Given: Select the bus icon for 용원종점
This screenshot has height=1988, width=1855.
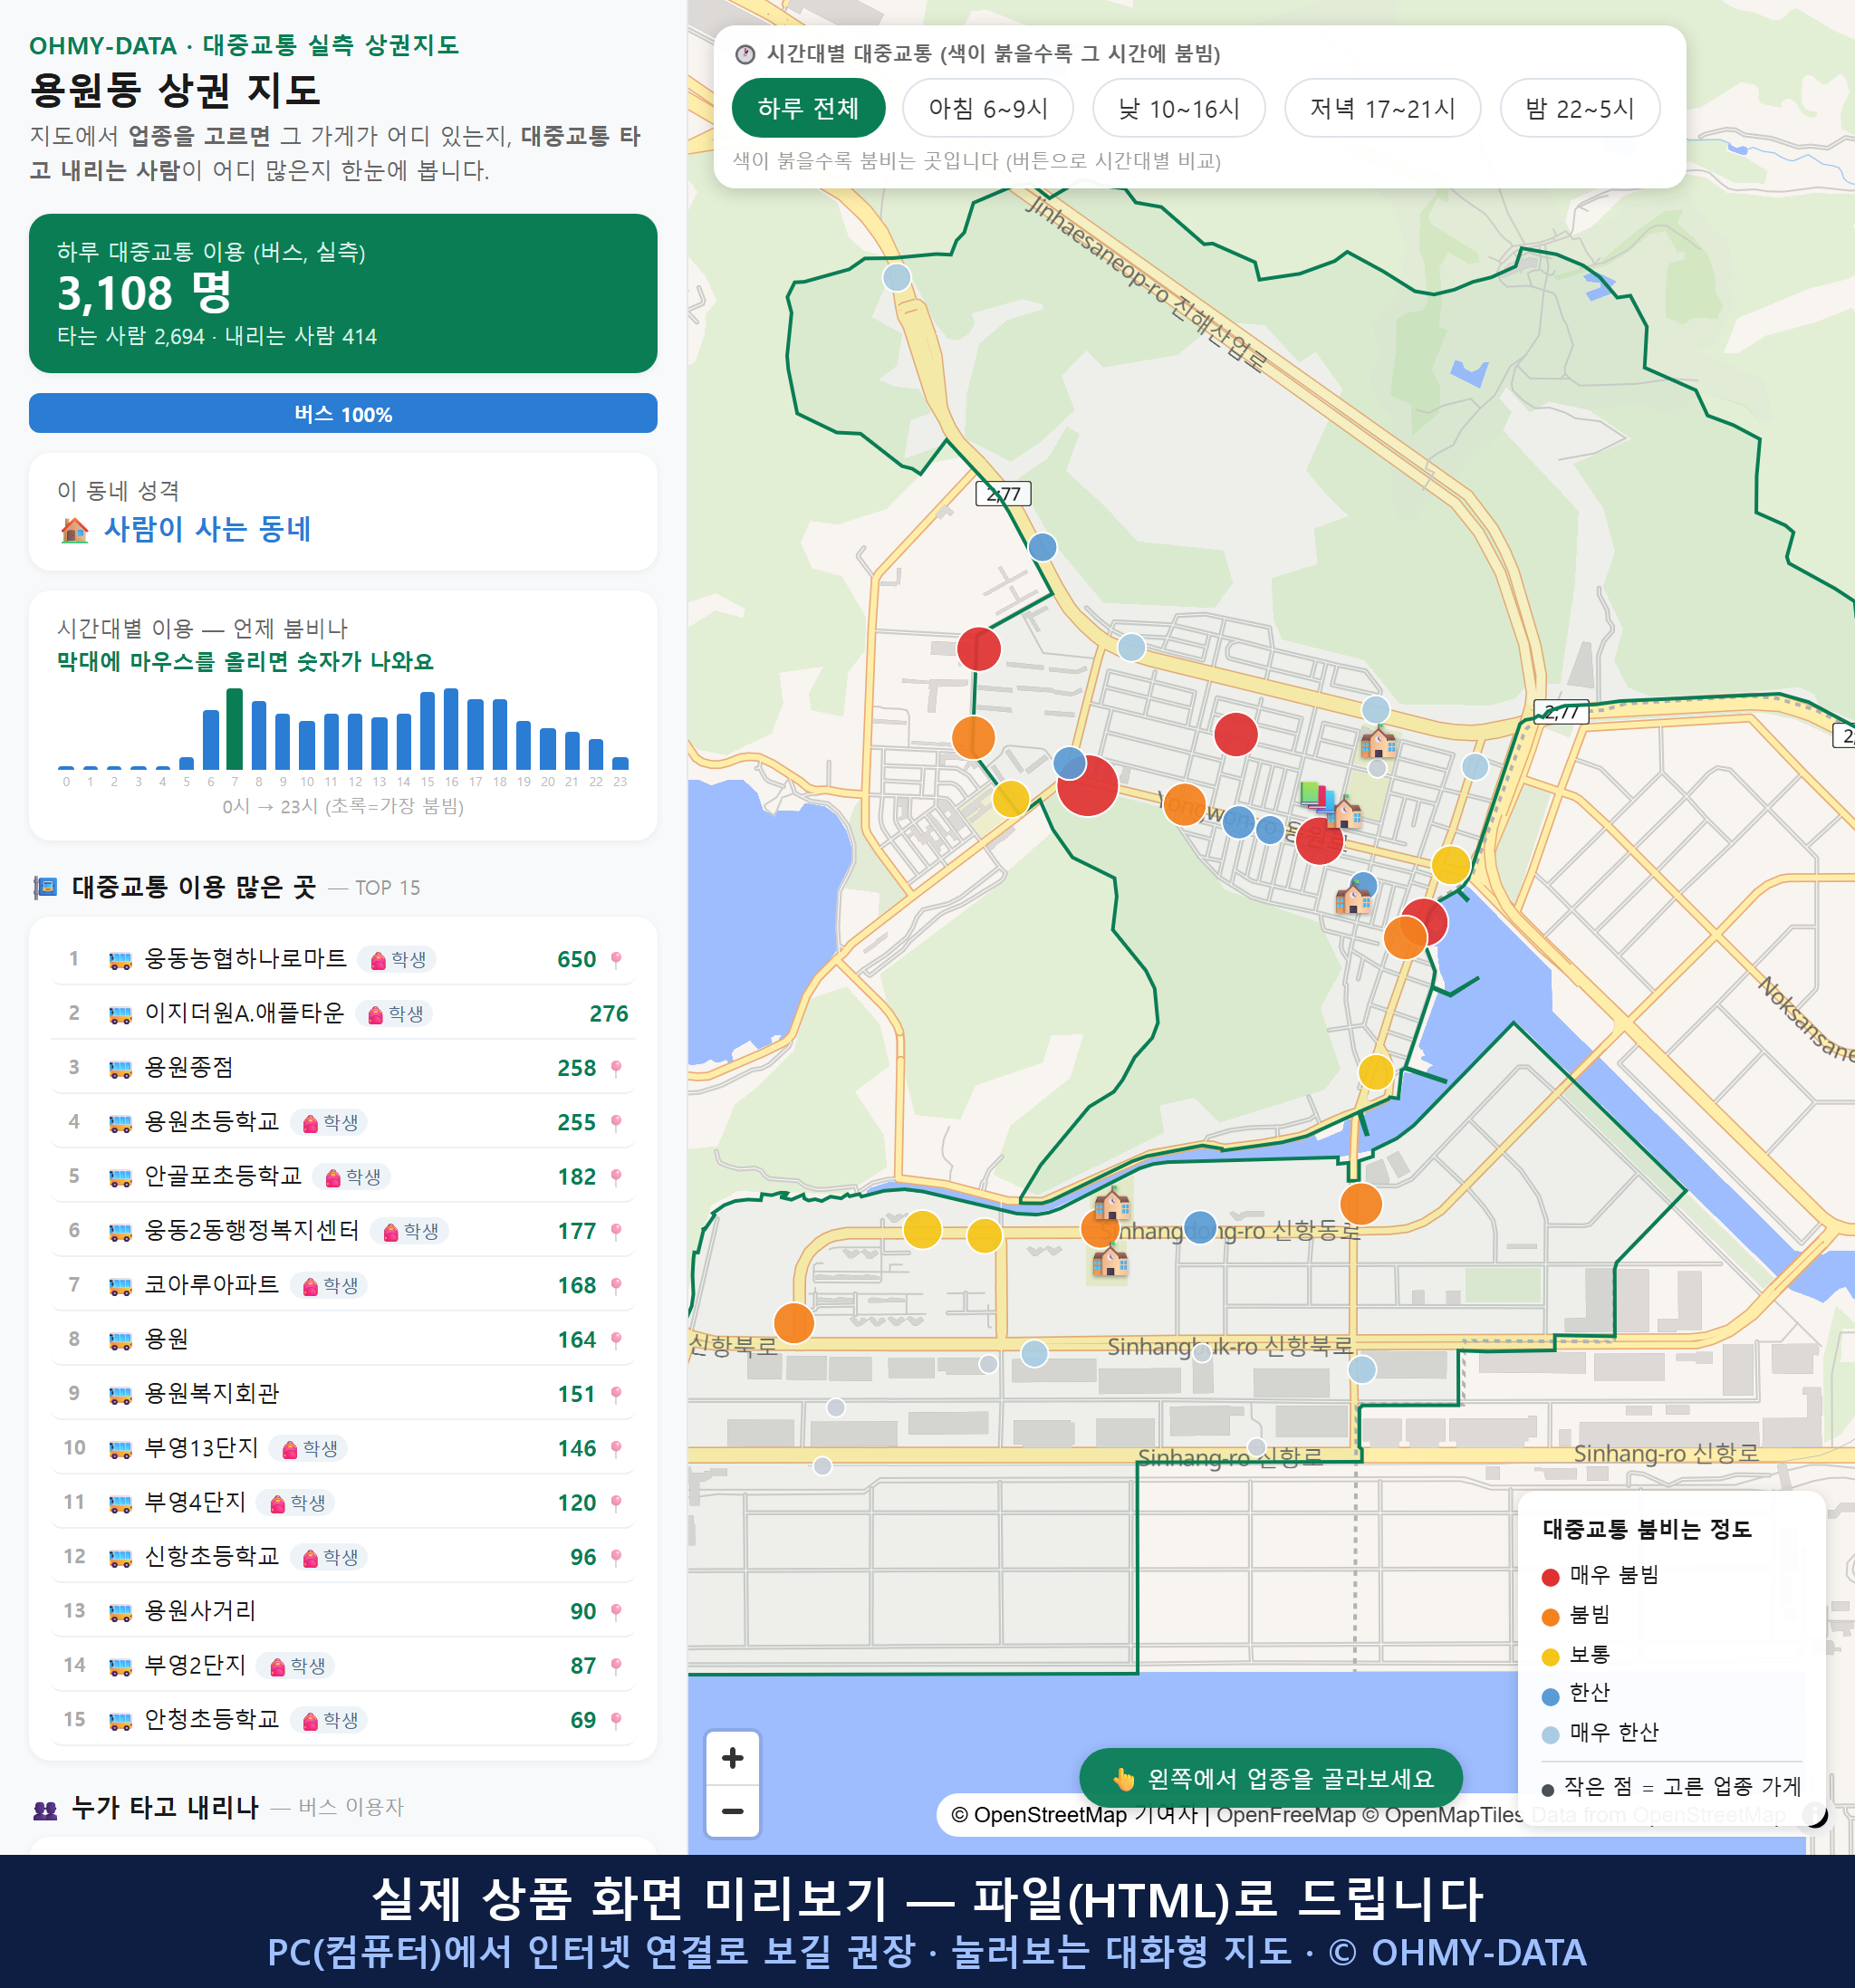Looking at the screenshot, I should (120, 1069).
